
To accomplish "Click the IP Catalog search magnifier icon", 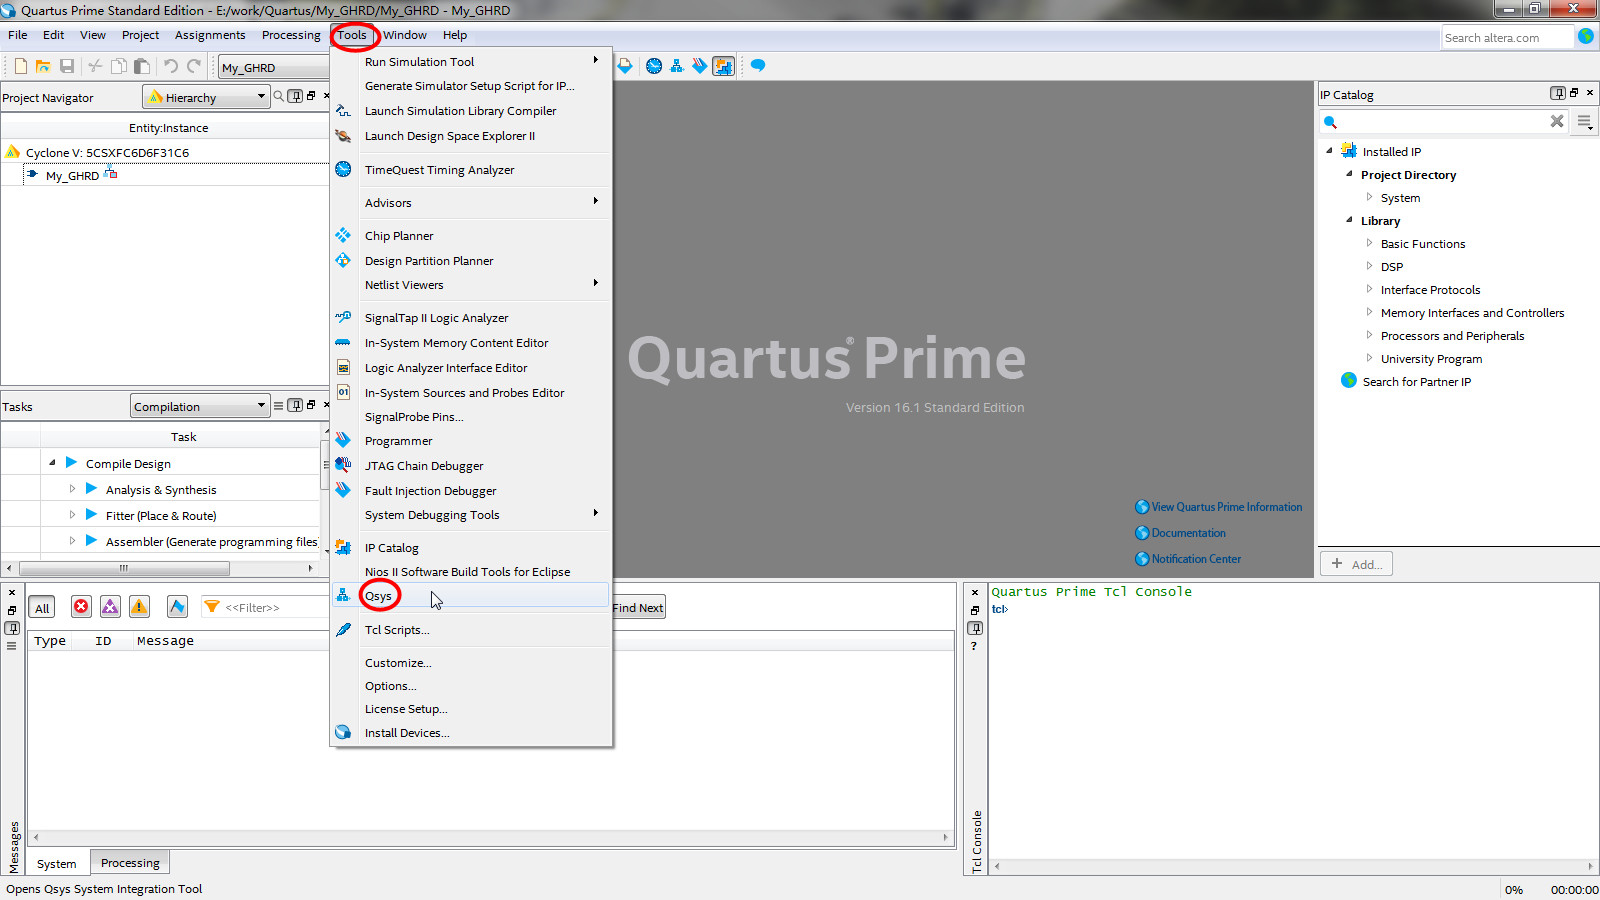I will click(1330, 122).
